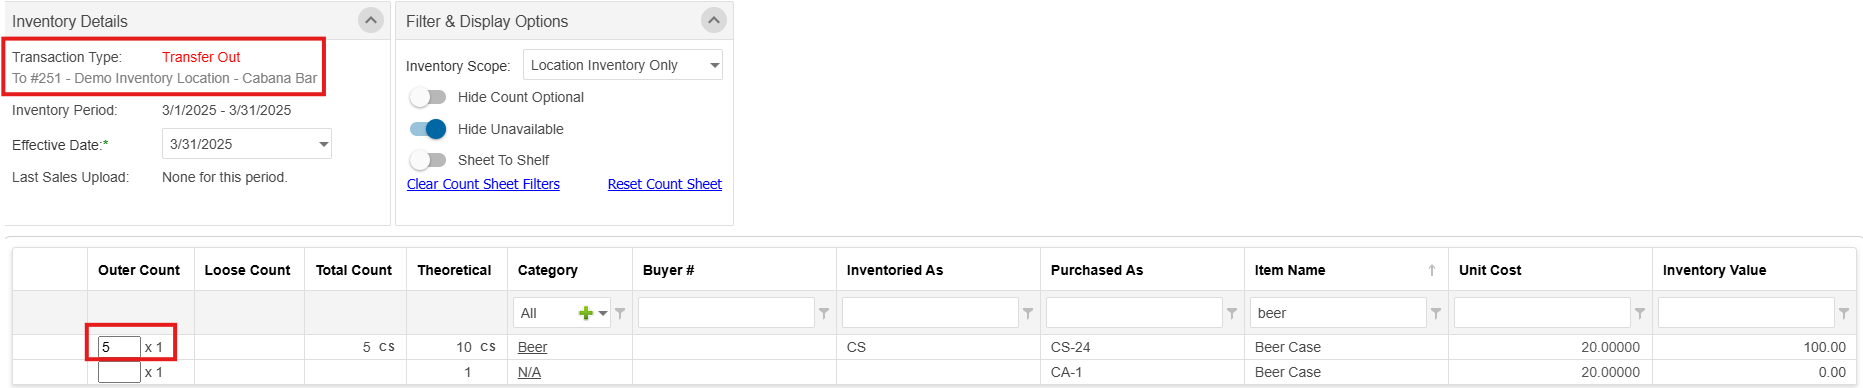Toggle the Hide Count Optional switch
The image size is (1863, 388).
coord(428,97)
